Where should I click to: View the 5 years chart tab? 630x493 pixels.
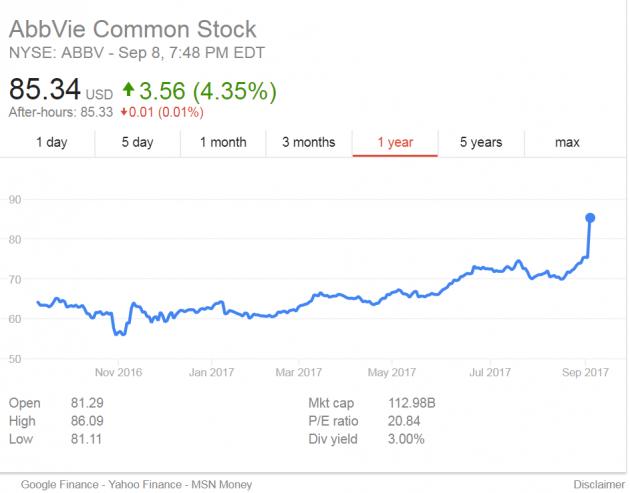click(481, 142)
